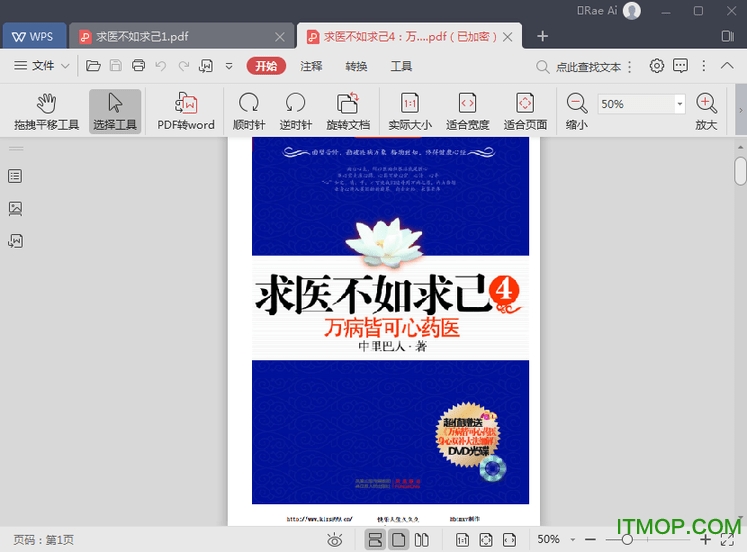The height and width of the screenshot is (552, 747).
Task: Switch to two-page view mode
Action: (x=422, y=540)
